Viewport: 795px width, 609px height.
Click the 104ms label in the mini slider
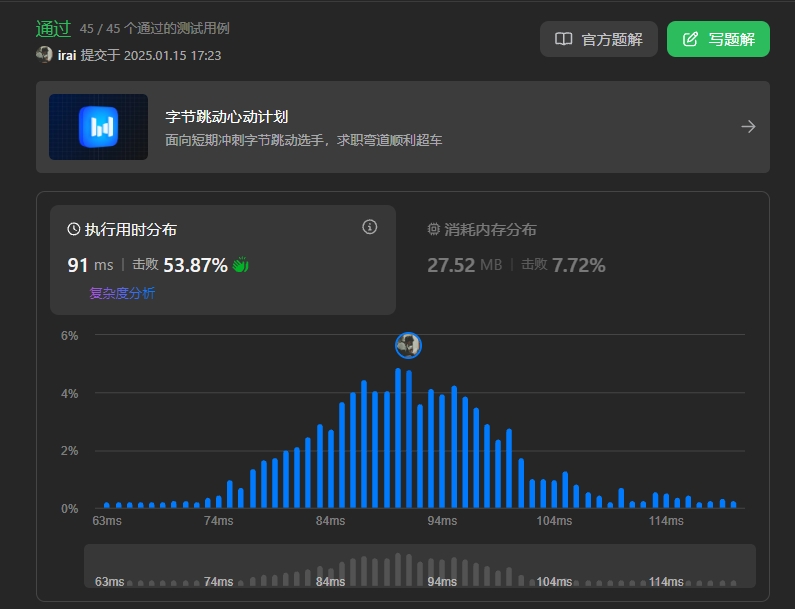click(x=554, y=582)
